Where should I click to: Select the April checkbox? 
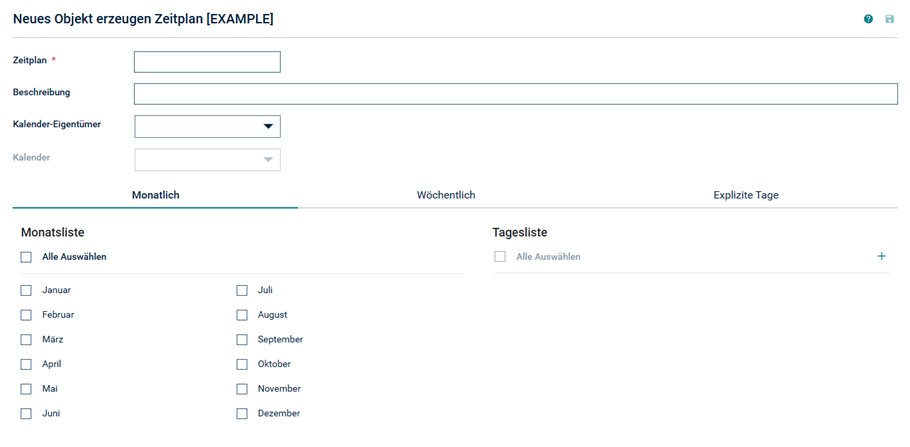coord(26,365)
